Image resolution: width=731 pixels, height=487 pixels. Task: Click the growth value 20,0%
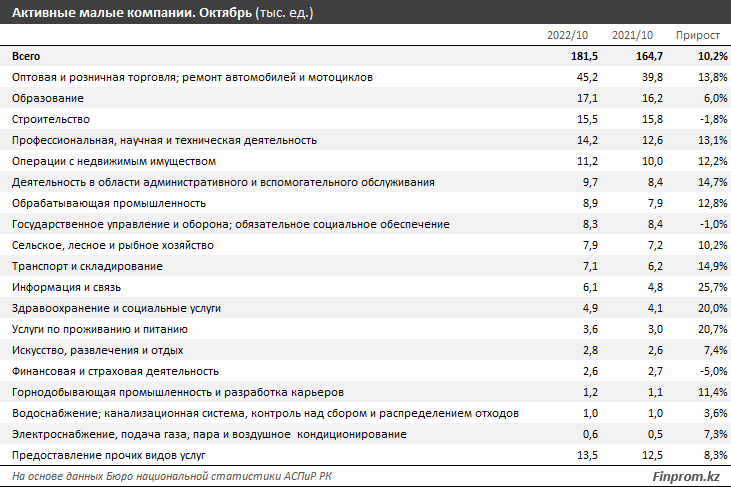click(x=712, y=308)
